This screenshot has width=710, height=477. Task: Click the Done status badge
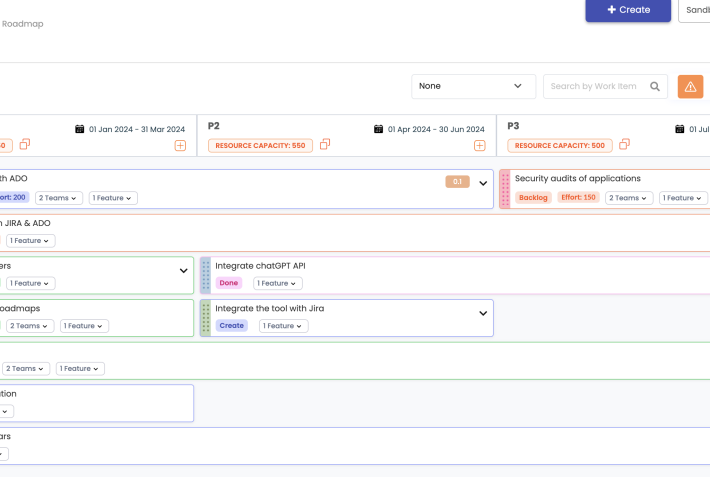[229, 284]
